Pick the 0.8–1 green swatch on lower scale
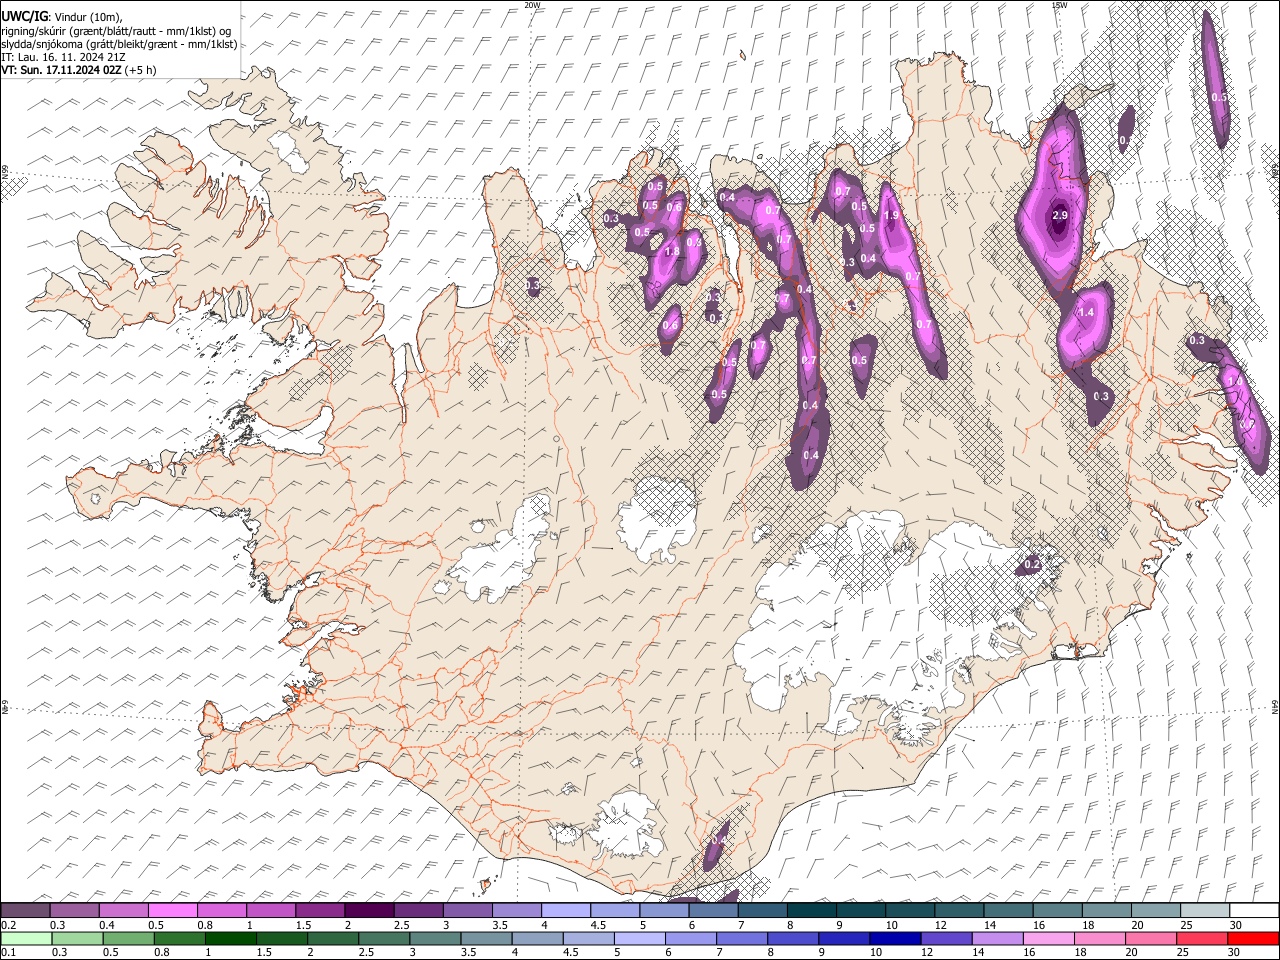 click(179, 938)
